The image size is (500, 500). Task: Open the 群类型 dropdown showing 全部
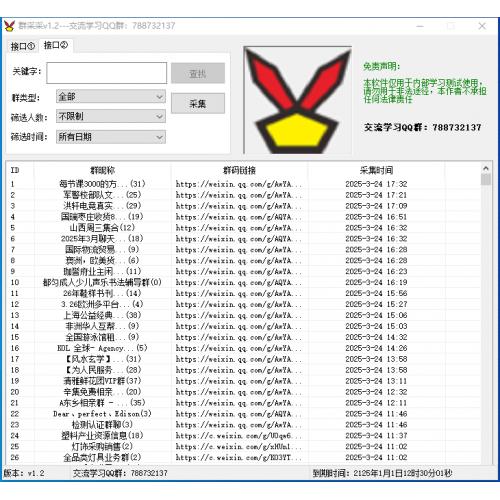click(111, 97)
